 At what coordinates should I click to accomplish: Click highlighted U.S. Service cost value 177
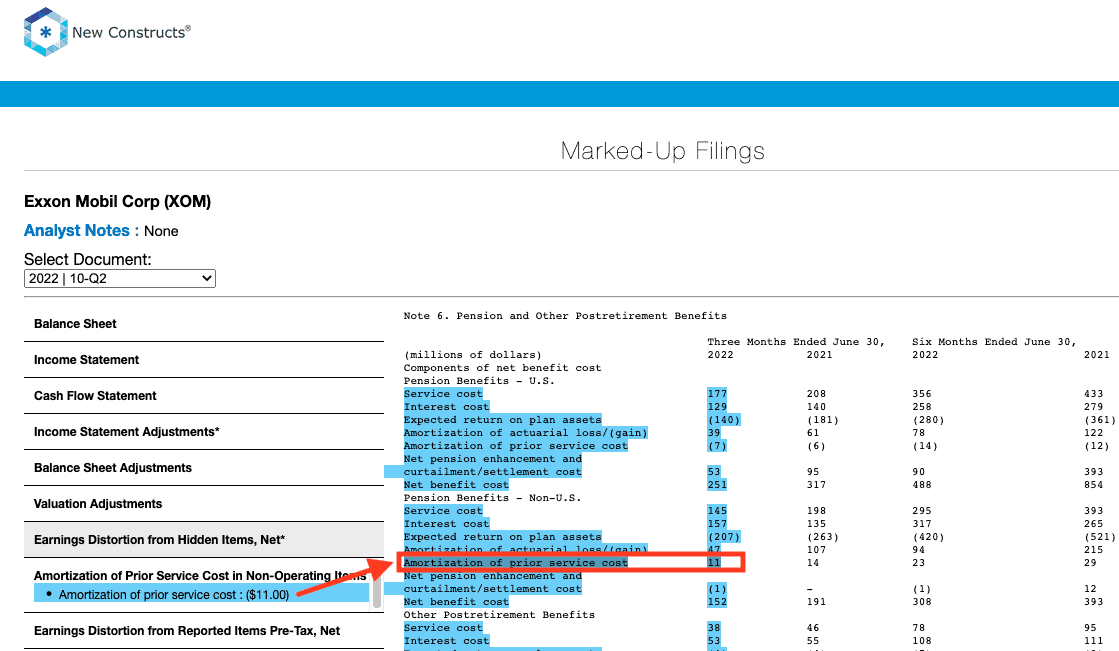click(717, 394)
